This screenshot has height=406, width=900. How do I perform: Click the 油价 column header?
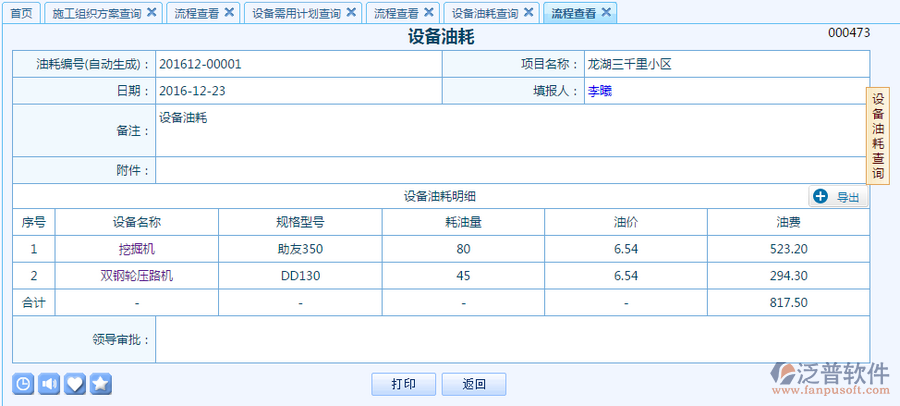pyautogui.click(x=626, y=222)
